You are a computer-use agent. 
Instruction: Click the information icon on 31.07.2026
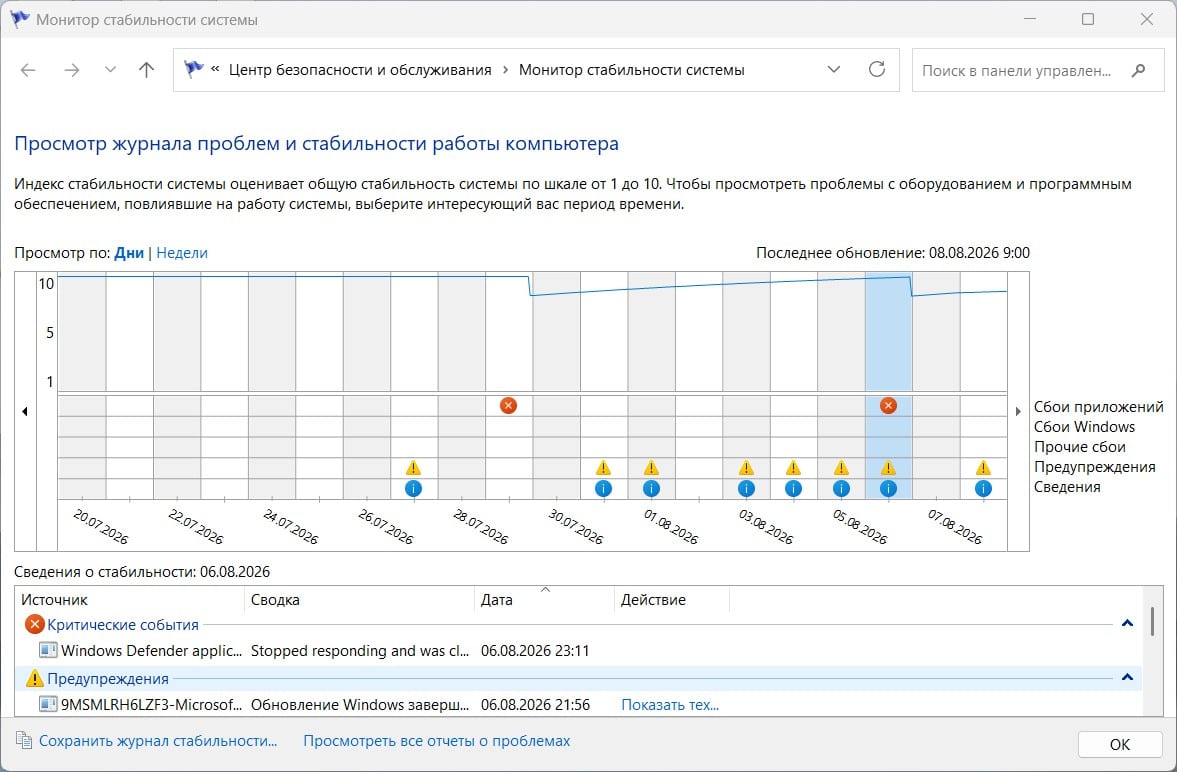603,489
